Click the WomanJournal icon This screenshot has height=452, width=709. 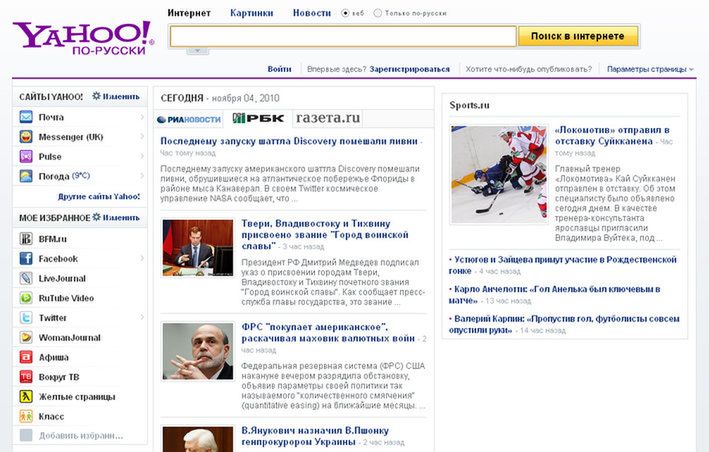click(26, 337)
